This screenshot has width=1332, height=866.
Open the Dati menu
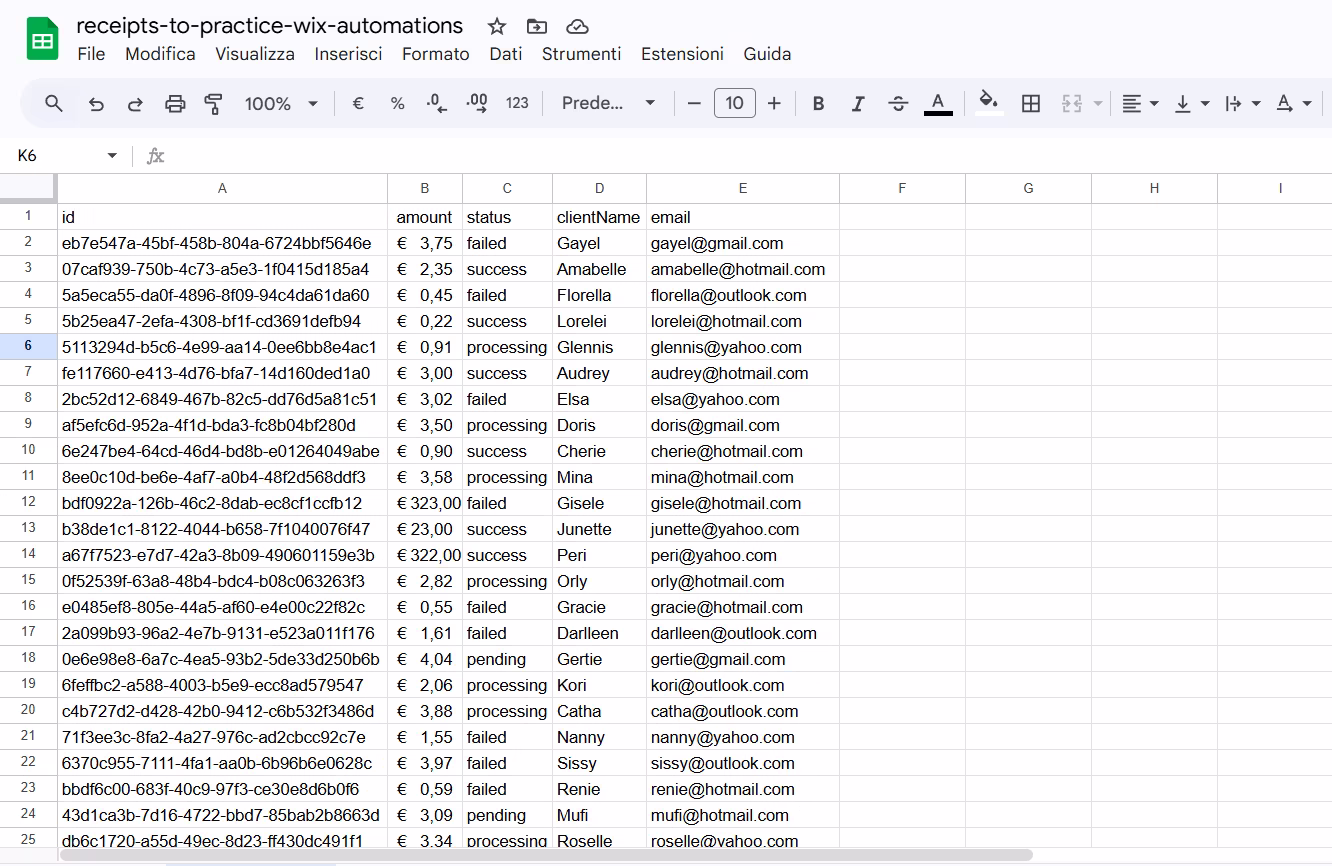pos(506,54)
